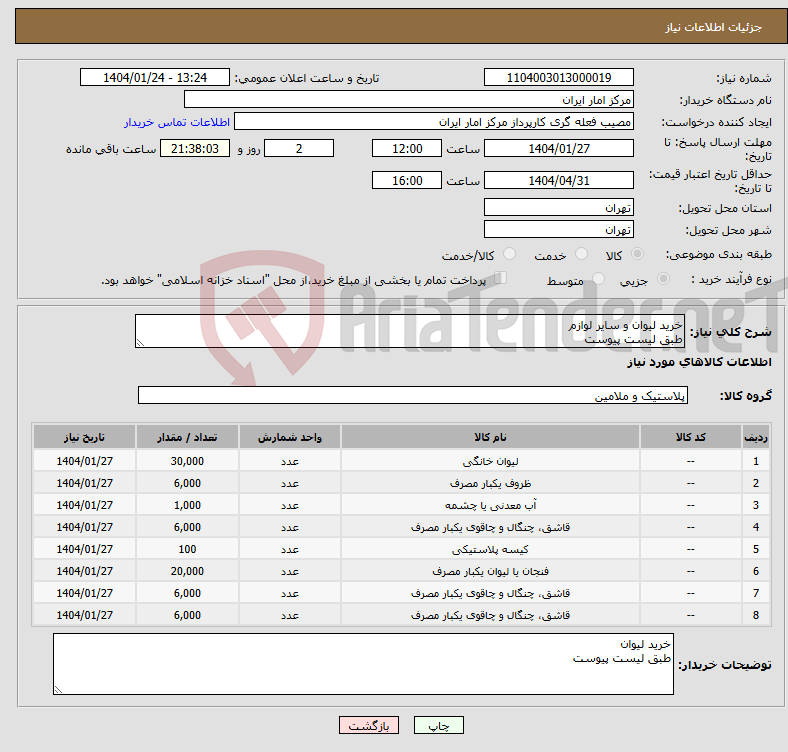This screenshot has width=788, height=752.
Task: Click the بازگشت (back) button
Action: tap(368, 725)
